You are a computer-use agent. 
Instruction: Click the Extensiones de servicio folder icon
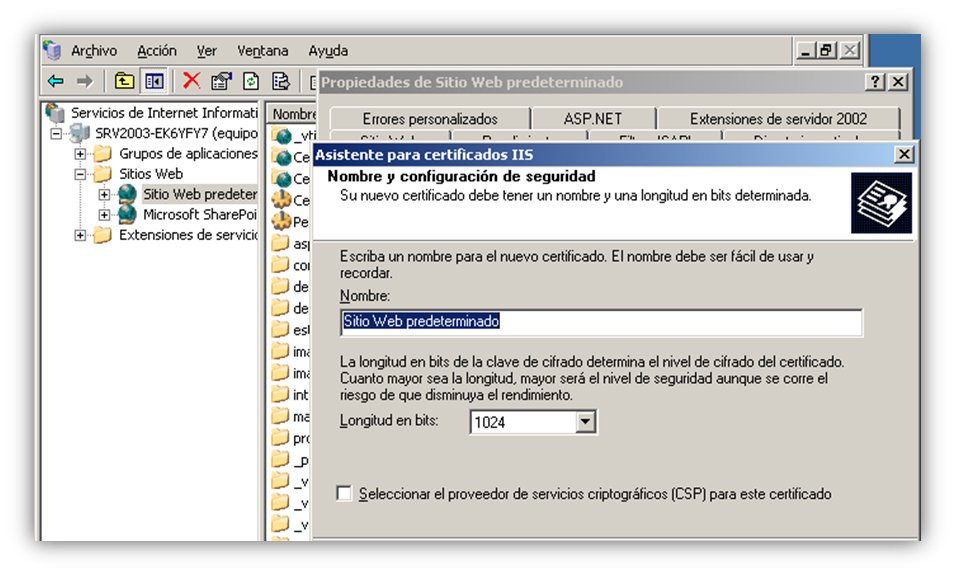pos(102,235)
